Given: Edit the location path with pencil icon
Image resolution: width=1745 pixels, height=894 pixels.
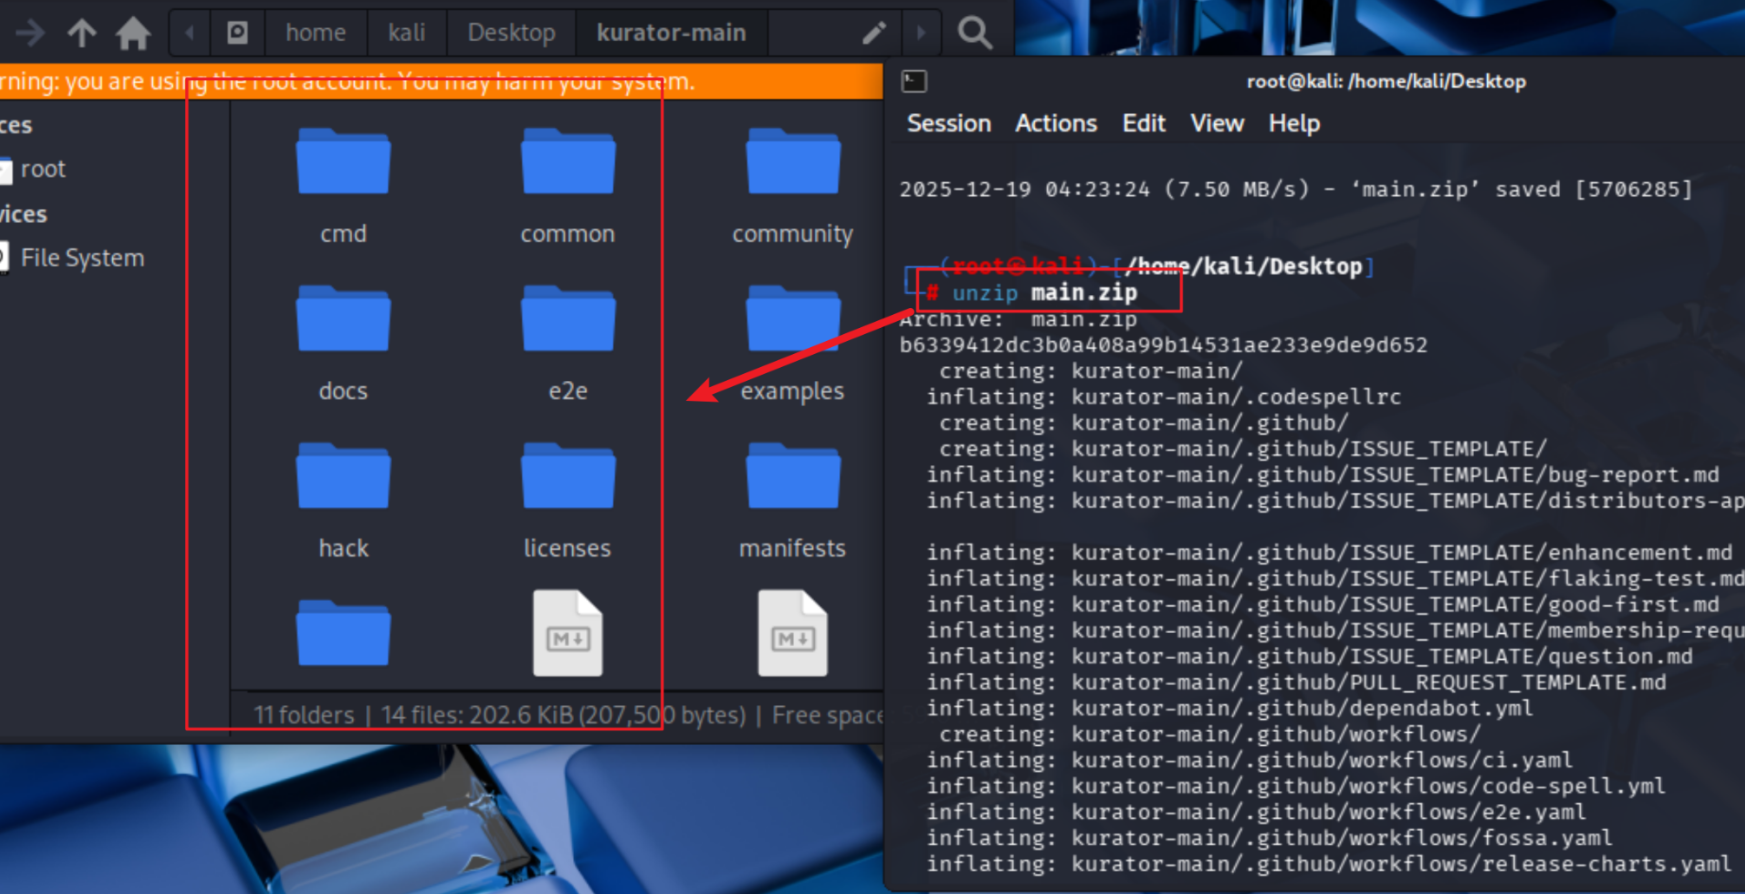Looking at the screenshot, I should tap(874, 33).
